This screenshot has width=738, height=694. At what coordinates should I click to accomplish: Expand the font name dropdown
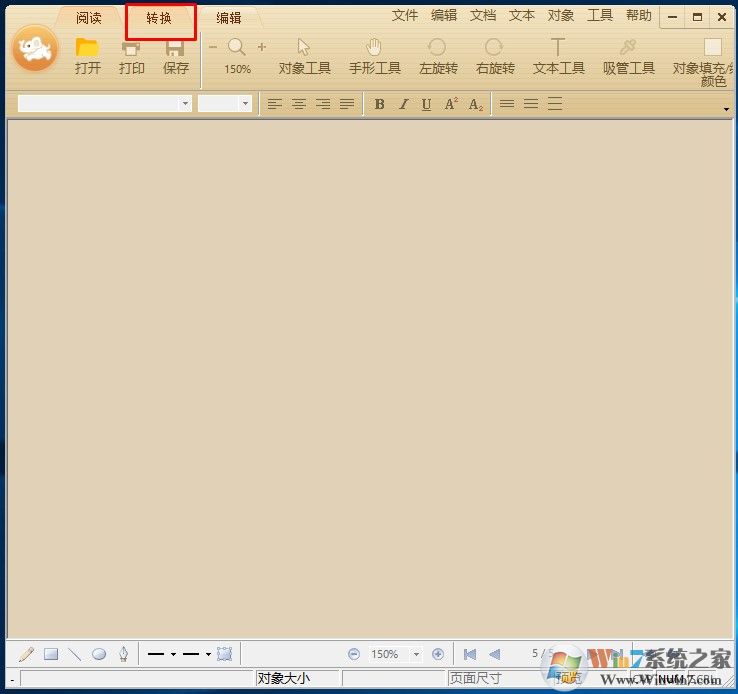click(x=185, y=104)
